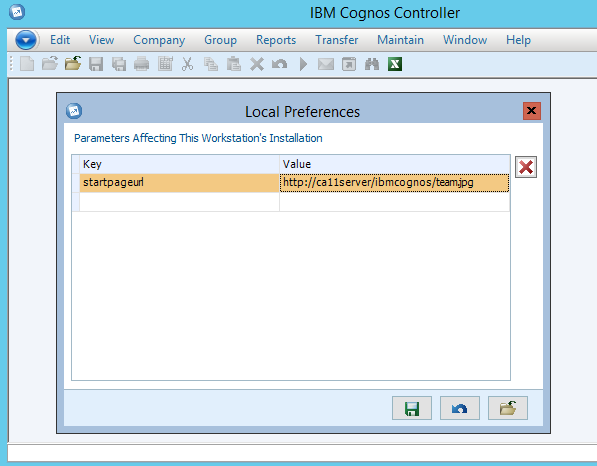The height and width of the screenshot is (466, 597).
Task: Click the export window toolbar icon
Action: click(349, 64)
